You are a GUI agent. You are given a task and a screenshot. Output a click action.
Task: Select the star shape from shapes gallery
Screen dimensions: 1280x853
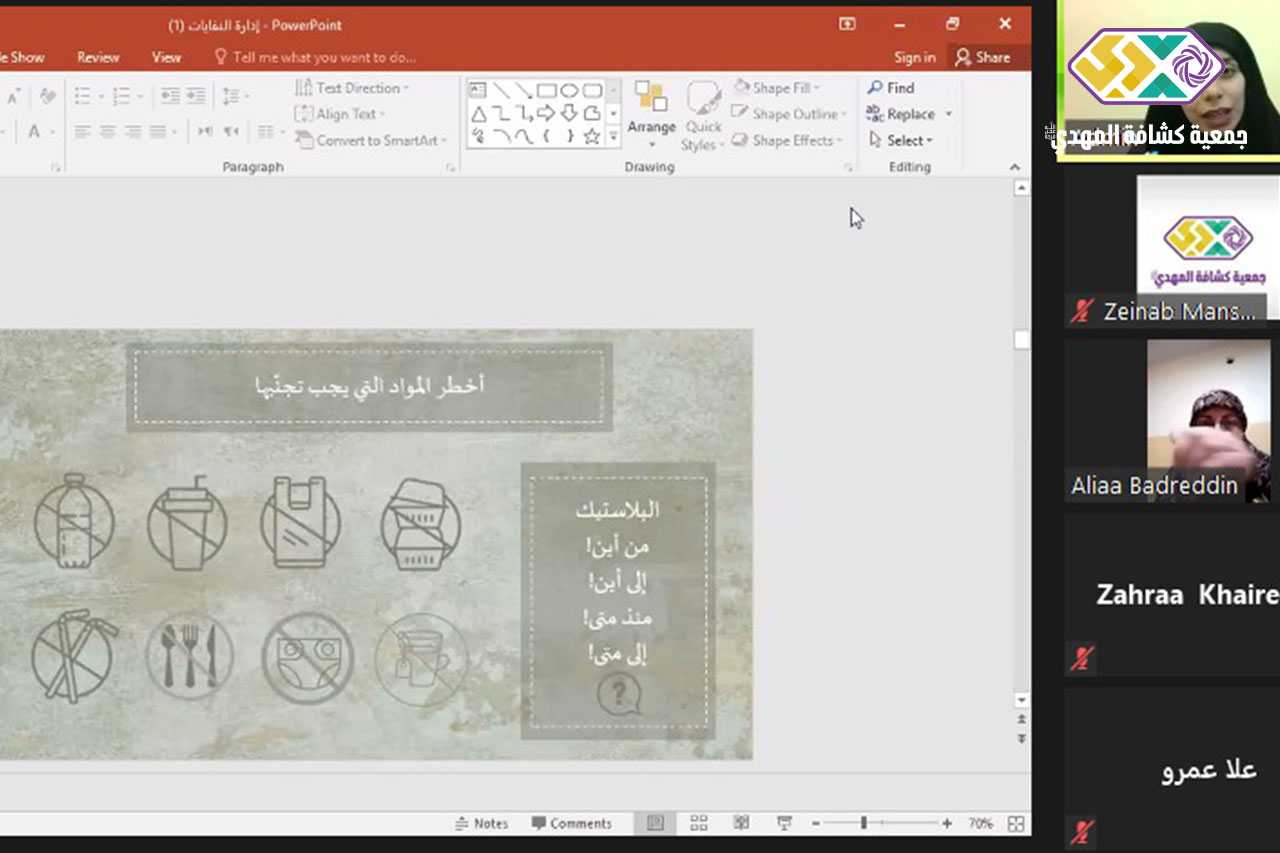pyautogui.click(x=592, y=137)
